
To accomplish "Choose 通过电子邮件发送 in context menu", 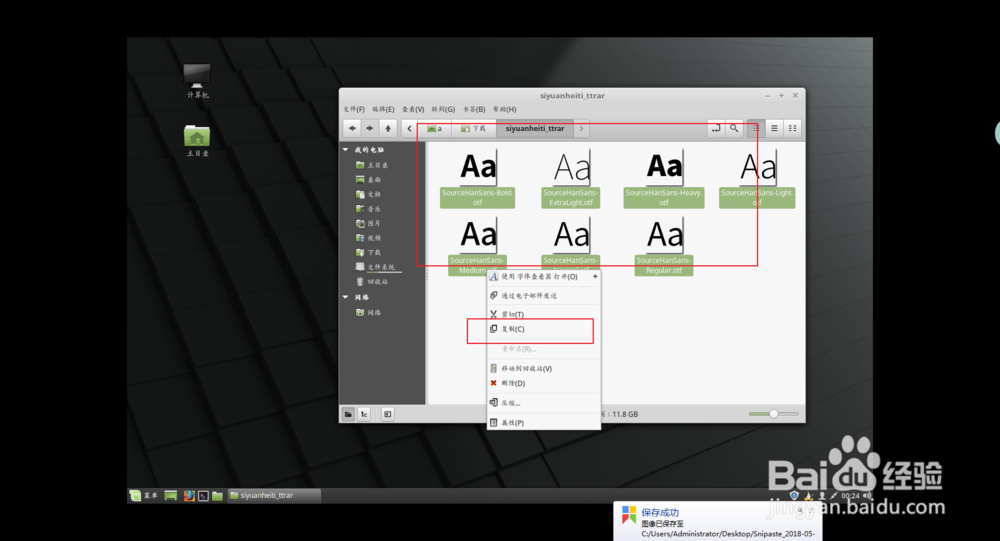I will click(x=544, y=296).
